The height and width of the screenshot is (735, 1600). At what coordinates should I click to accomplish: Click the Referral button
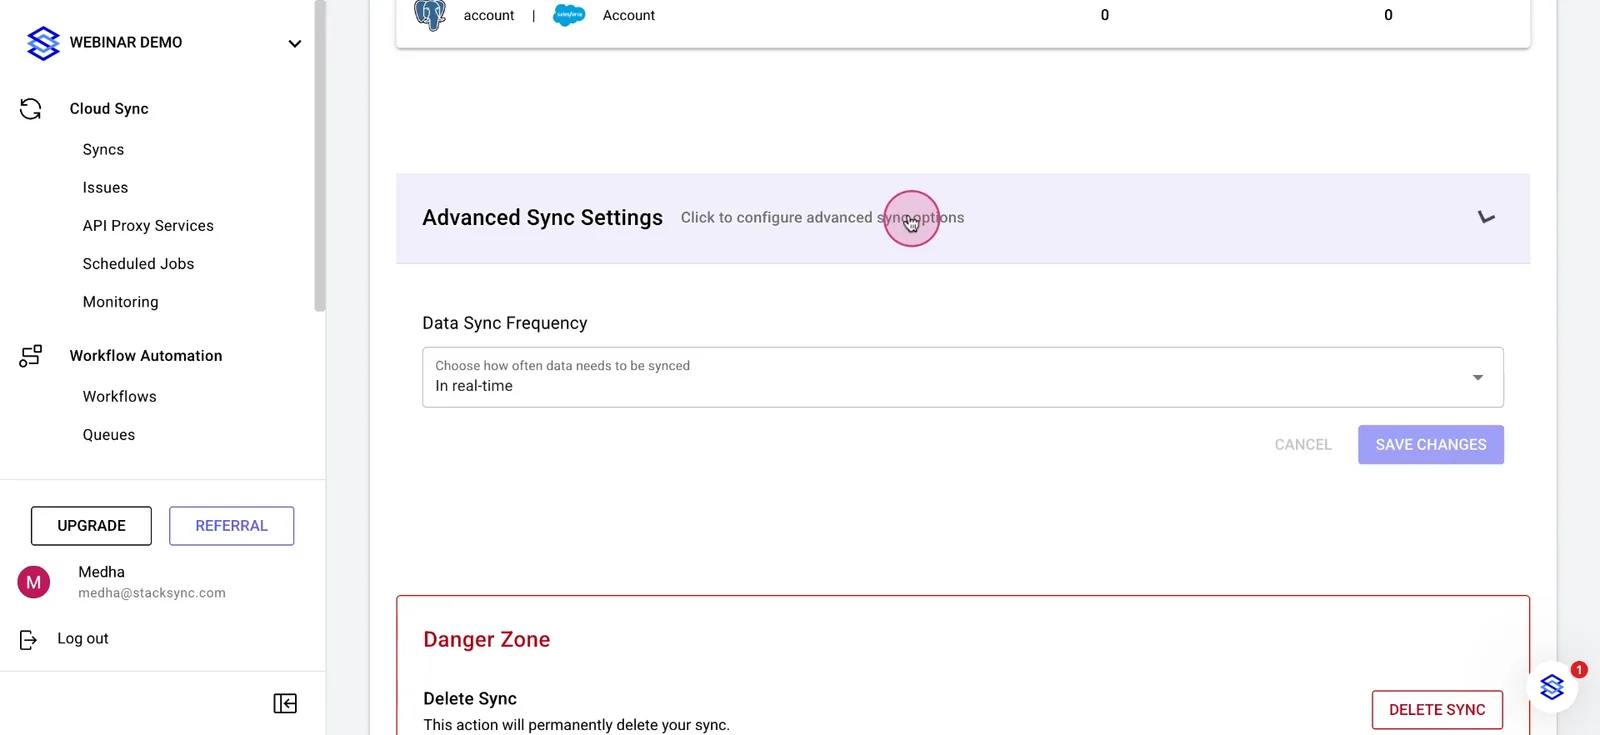pos(231,526)
